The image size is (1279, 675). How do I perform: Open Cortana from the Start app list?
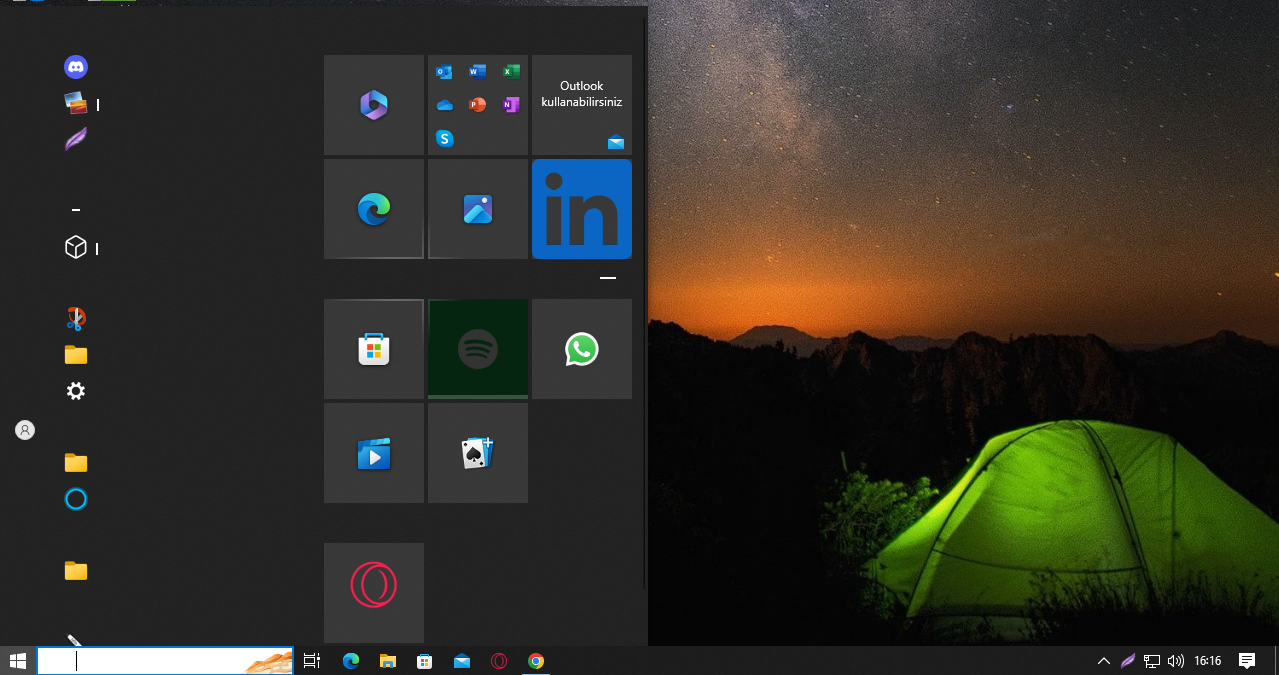point(76,499)
